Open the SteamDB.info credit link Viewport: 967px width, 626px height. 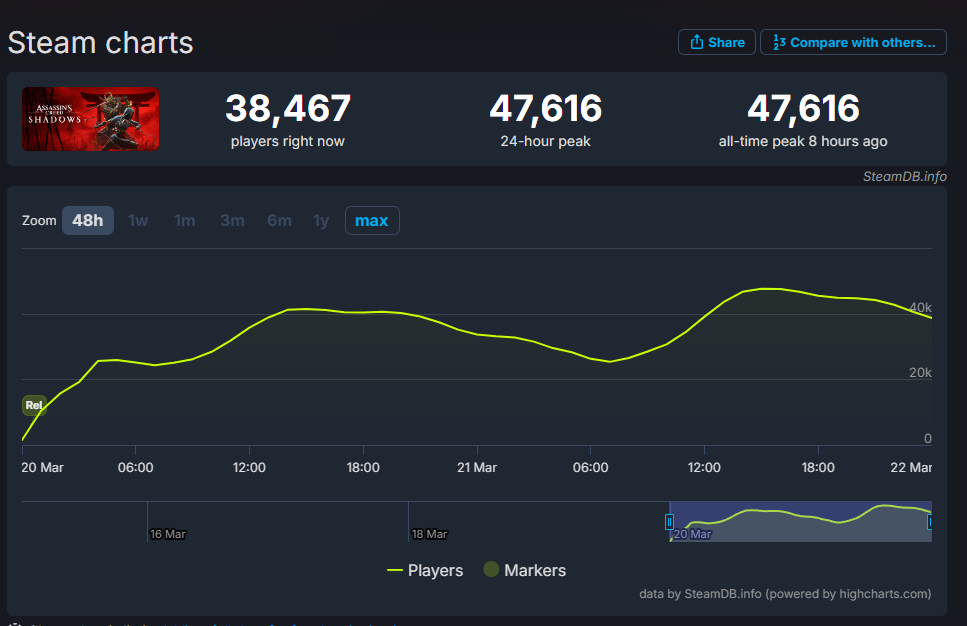click(x=905, y=176)
